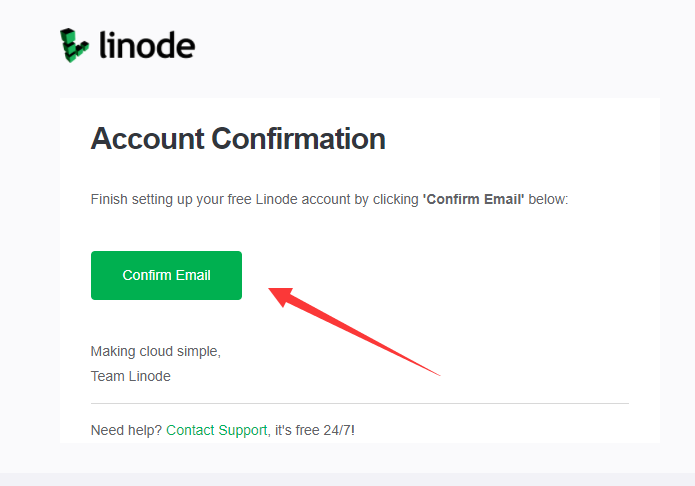Click the word 'Account' in the heading
Screen dimensions: 695x486
coord(148,139)
